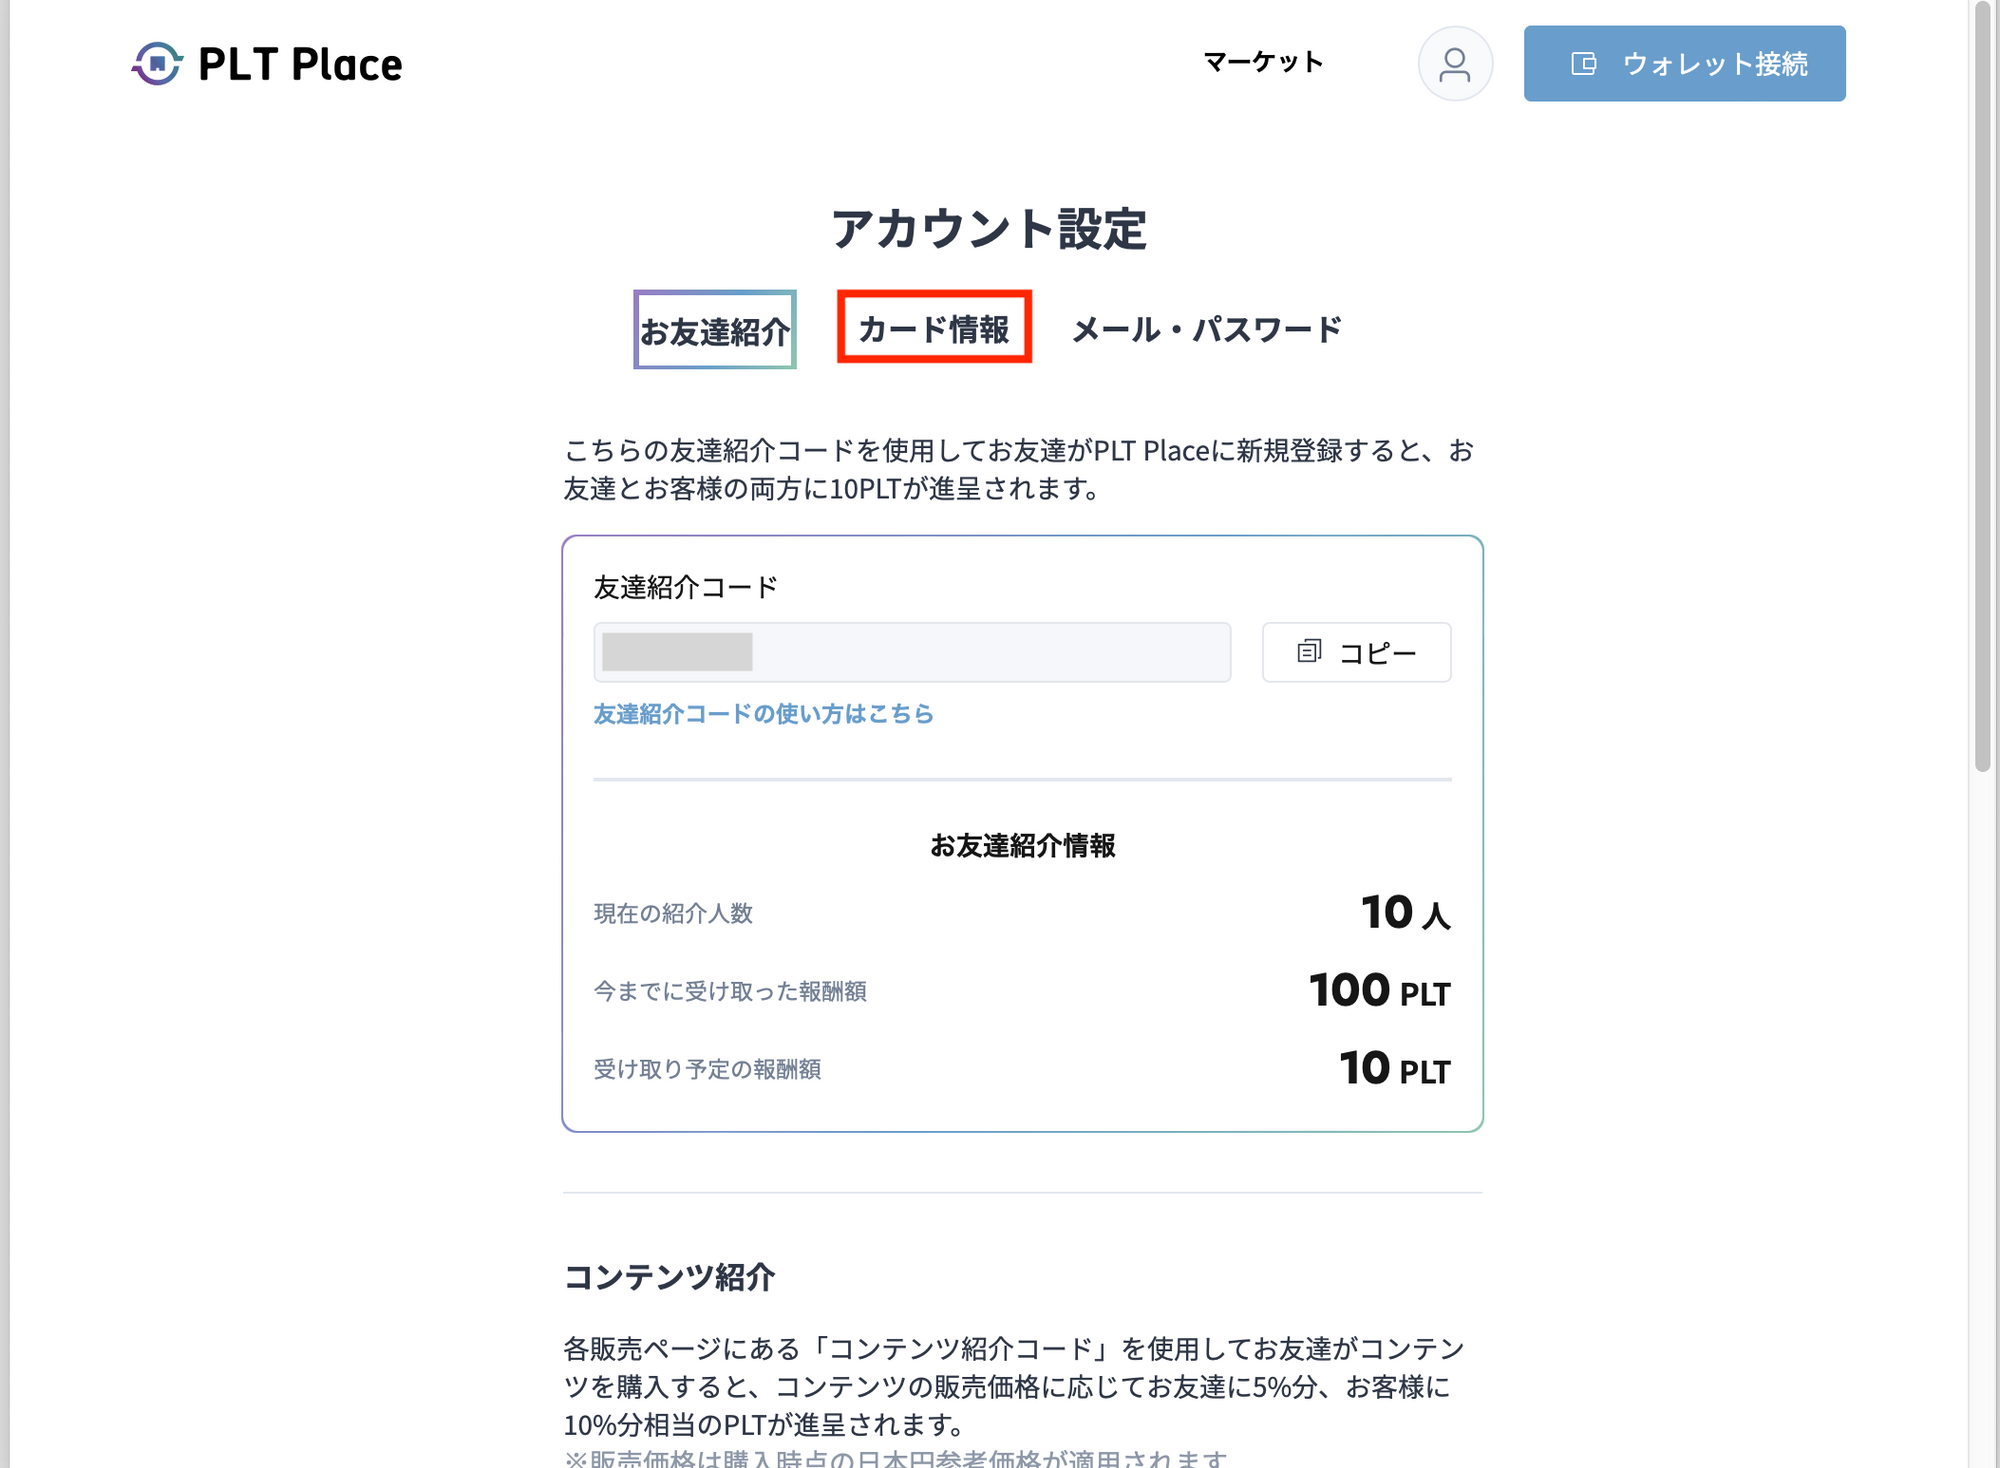Open 友達紹介コードの使い方はこちら link
Viewport: 2000px width, 1468px height.
pos(763,714)
